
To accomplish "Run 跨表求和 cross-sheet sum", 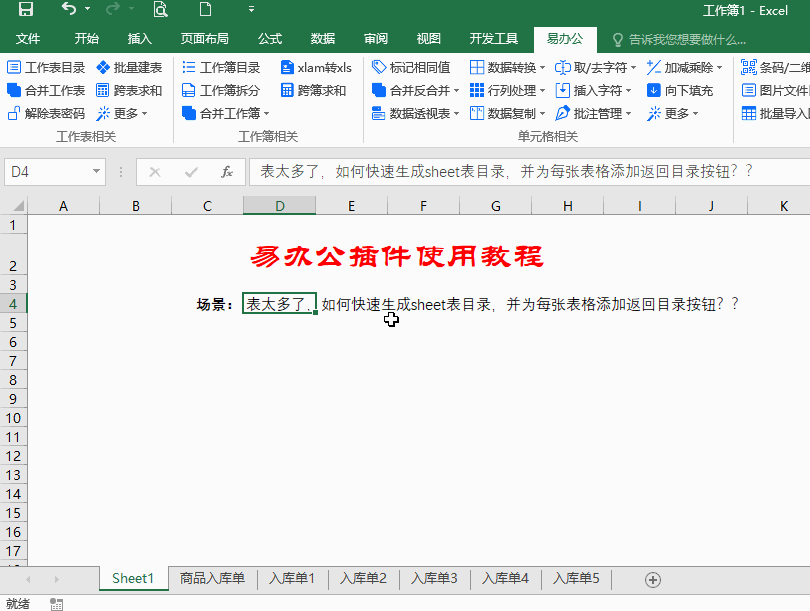I will click(130, 90).
